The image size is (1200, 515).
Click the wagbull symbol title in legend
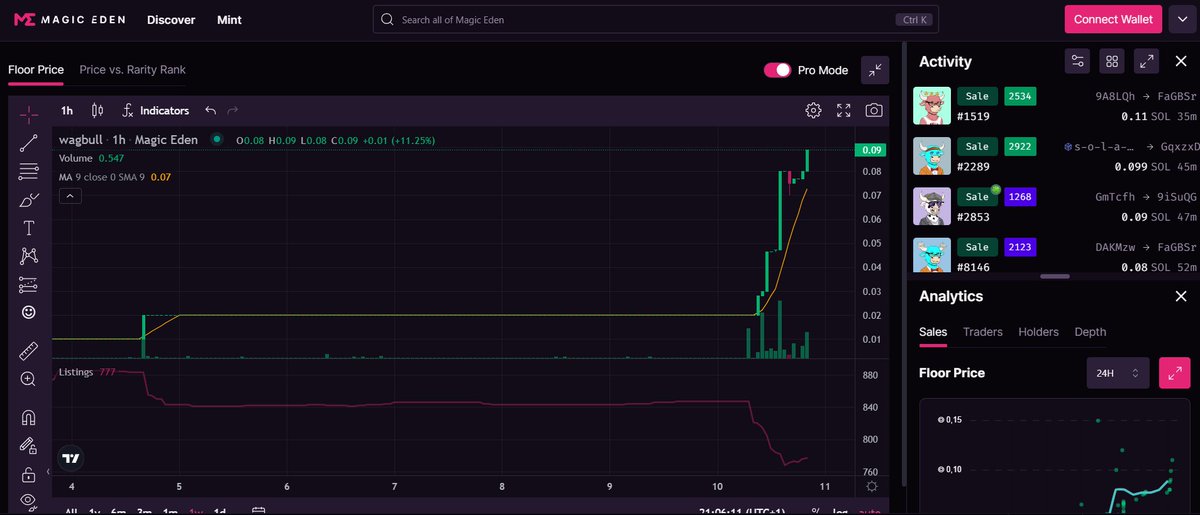(x=128, y=140)
